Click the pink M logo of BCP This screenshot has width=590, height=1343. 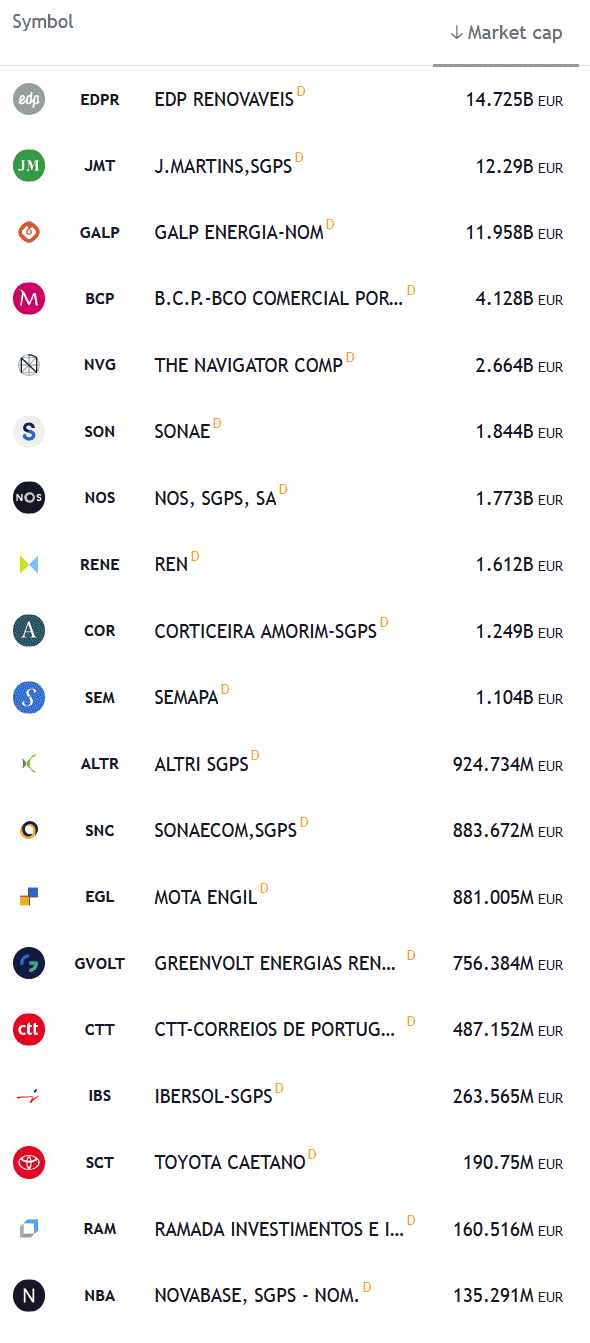click(28, 298)
